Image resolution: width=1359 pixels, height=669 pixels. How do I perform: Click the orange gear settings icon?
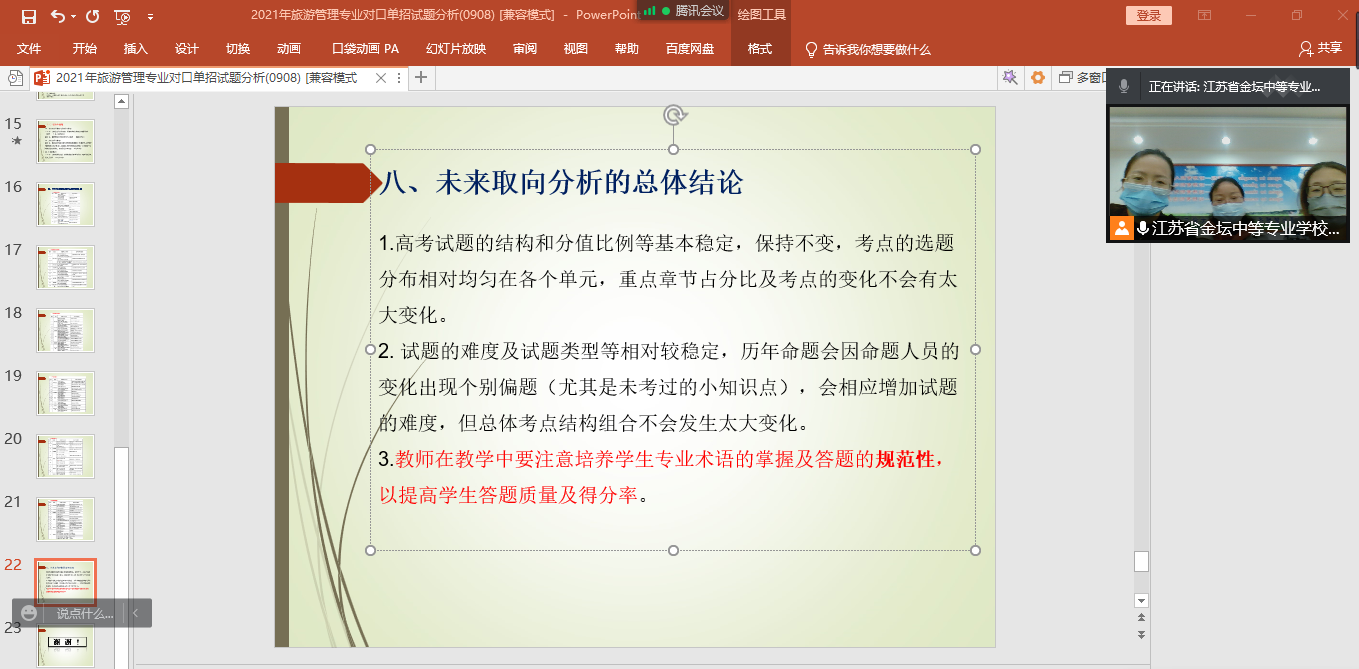[x=1038, y=78]
